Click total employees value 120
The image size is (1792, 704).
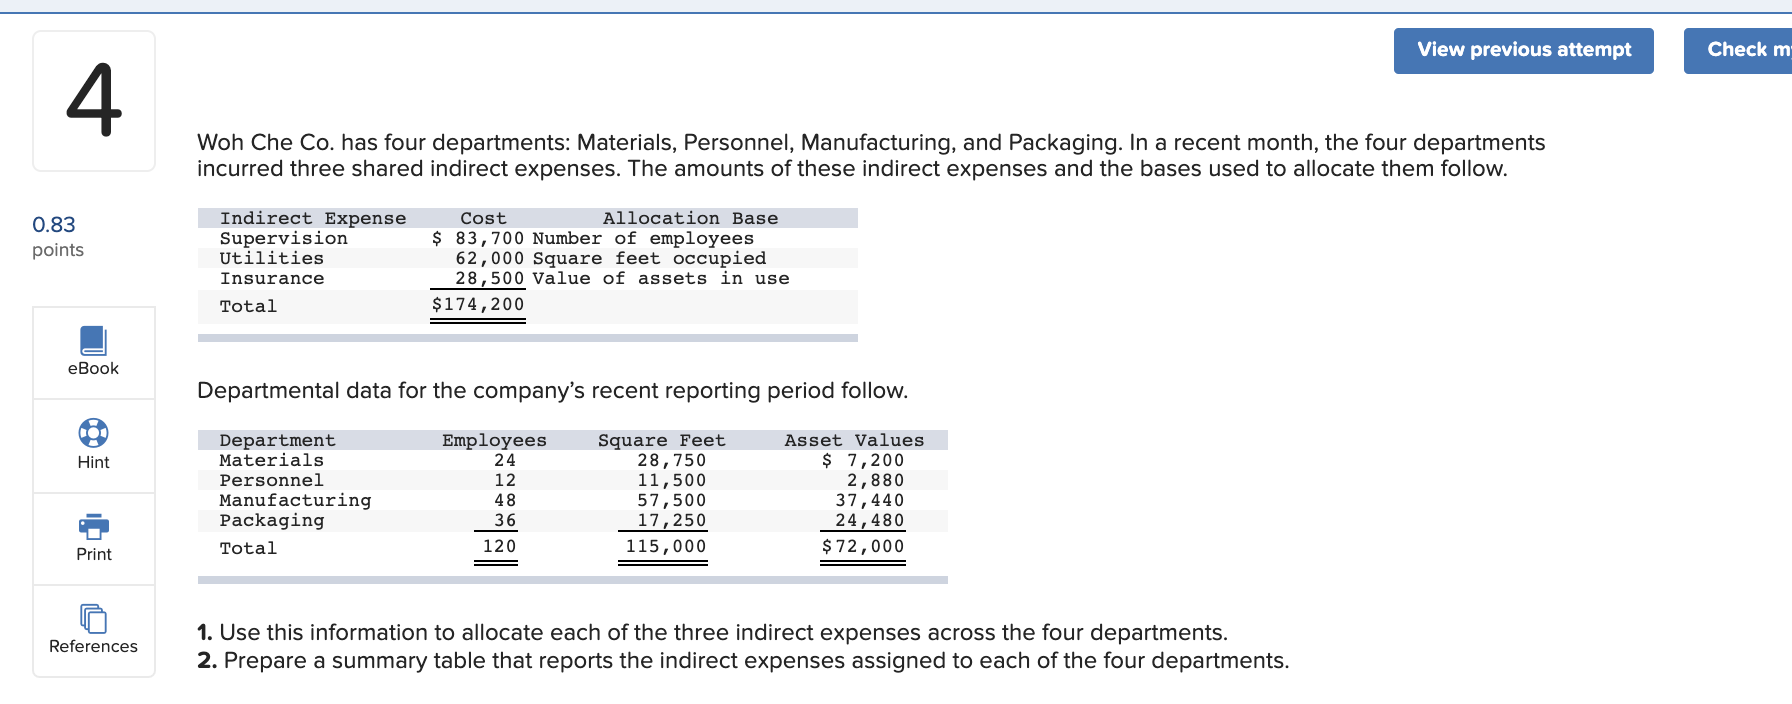[x=499, y=546]
